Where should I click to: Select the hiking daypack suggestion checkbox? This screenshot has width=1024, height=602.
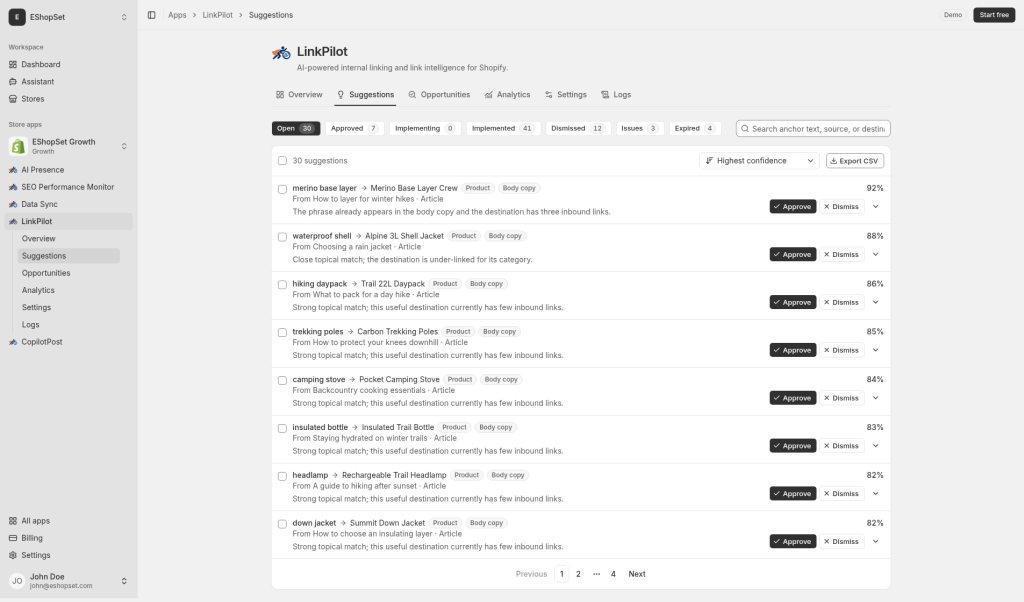(x=282, y=285)
